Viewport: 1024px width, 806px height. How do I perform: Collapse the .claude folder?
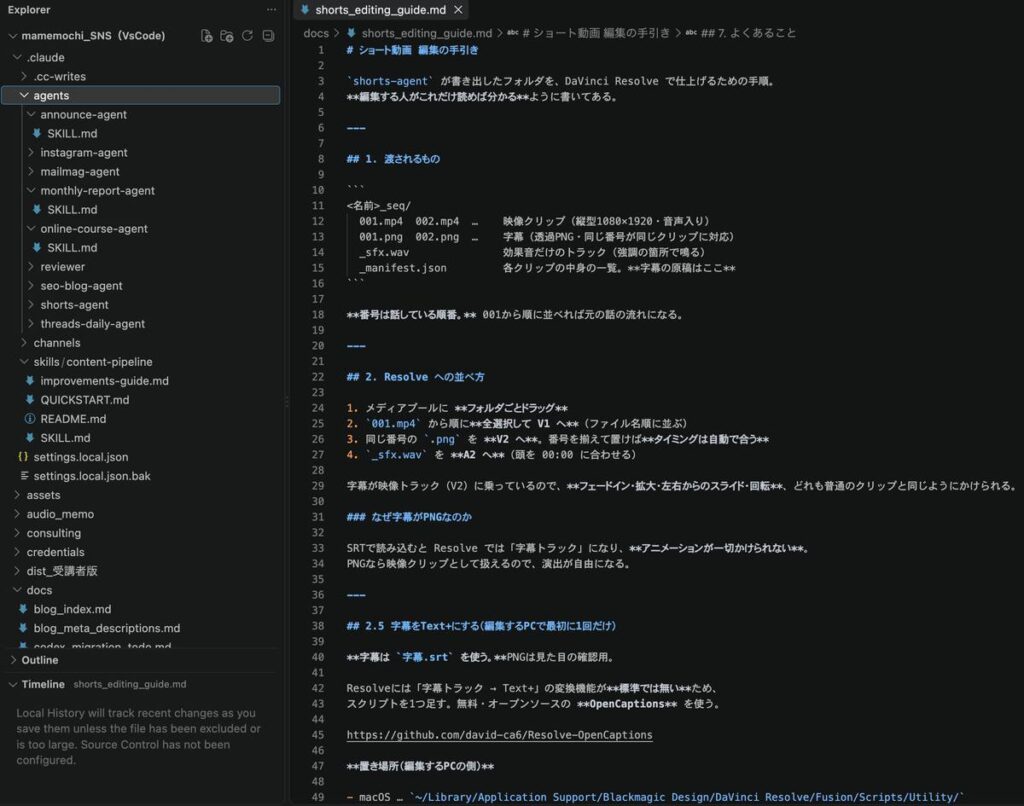click(18, 57)
